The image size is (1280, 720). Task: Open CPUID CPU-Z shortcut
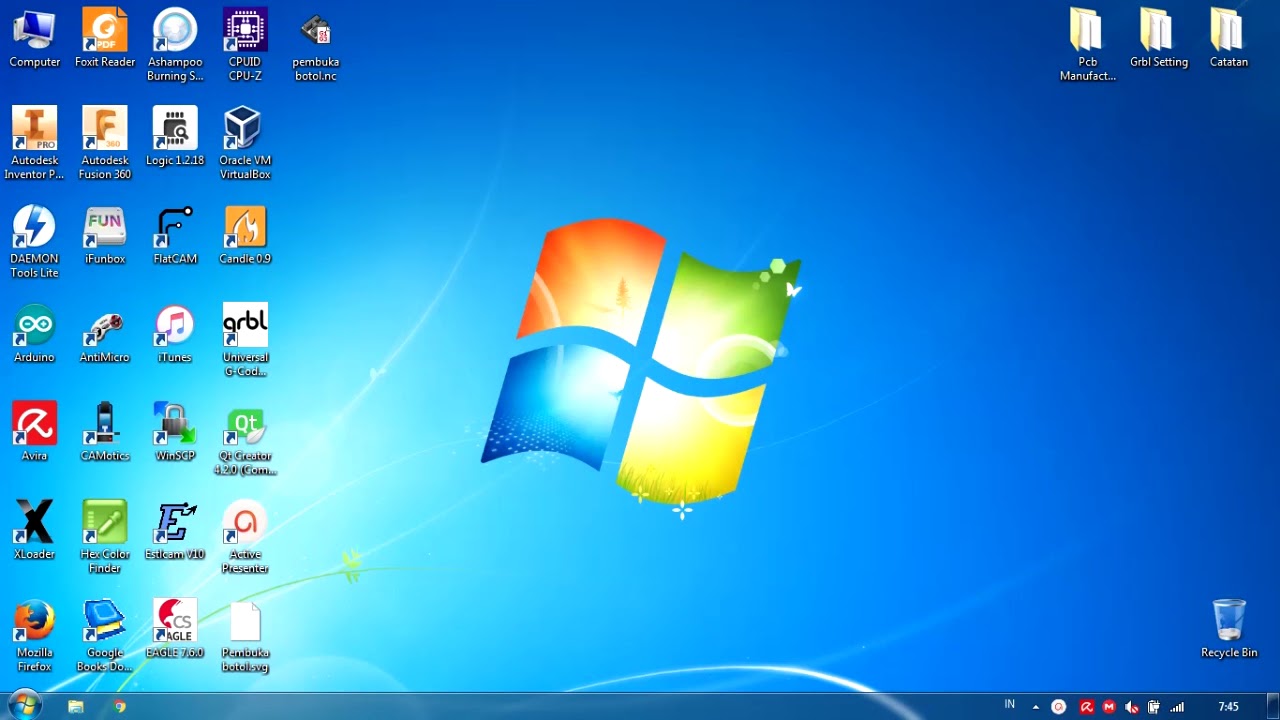245,45
